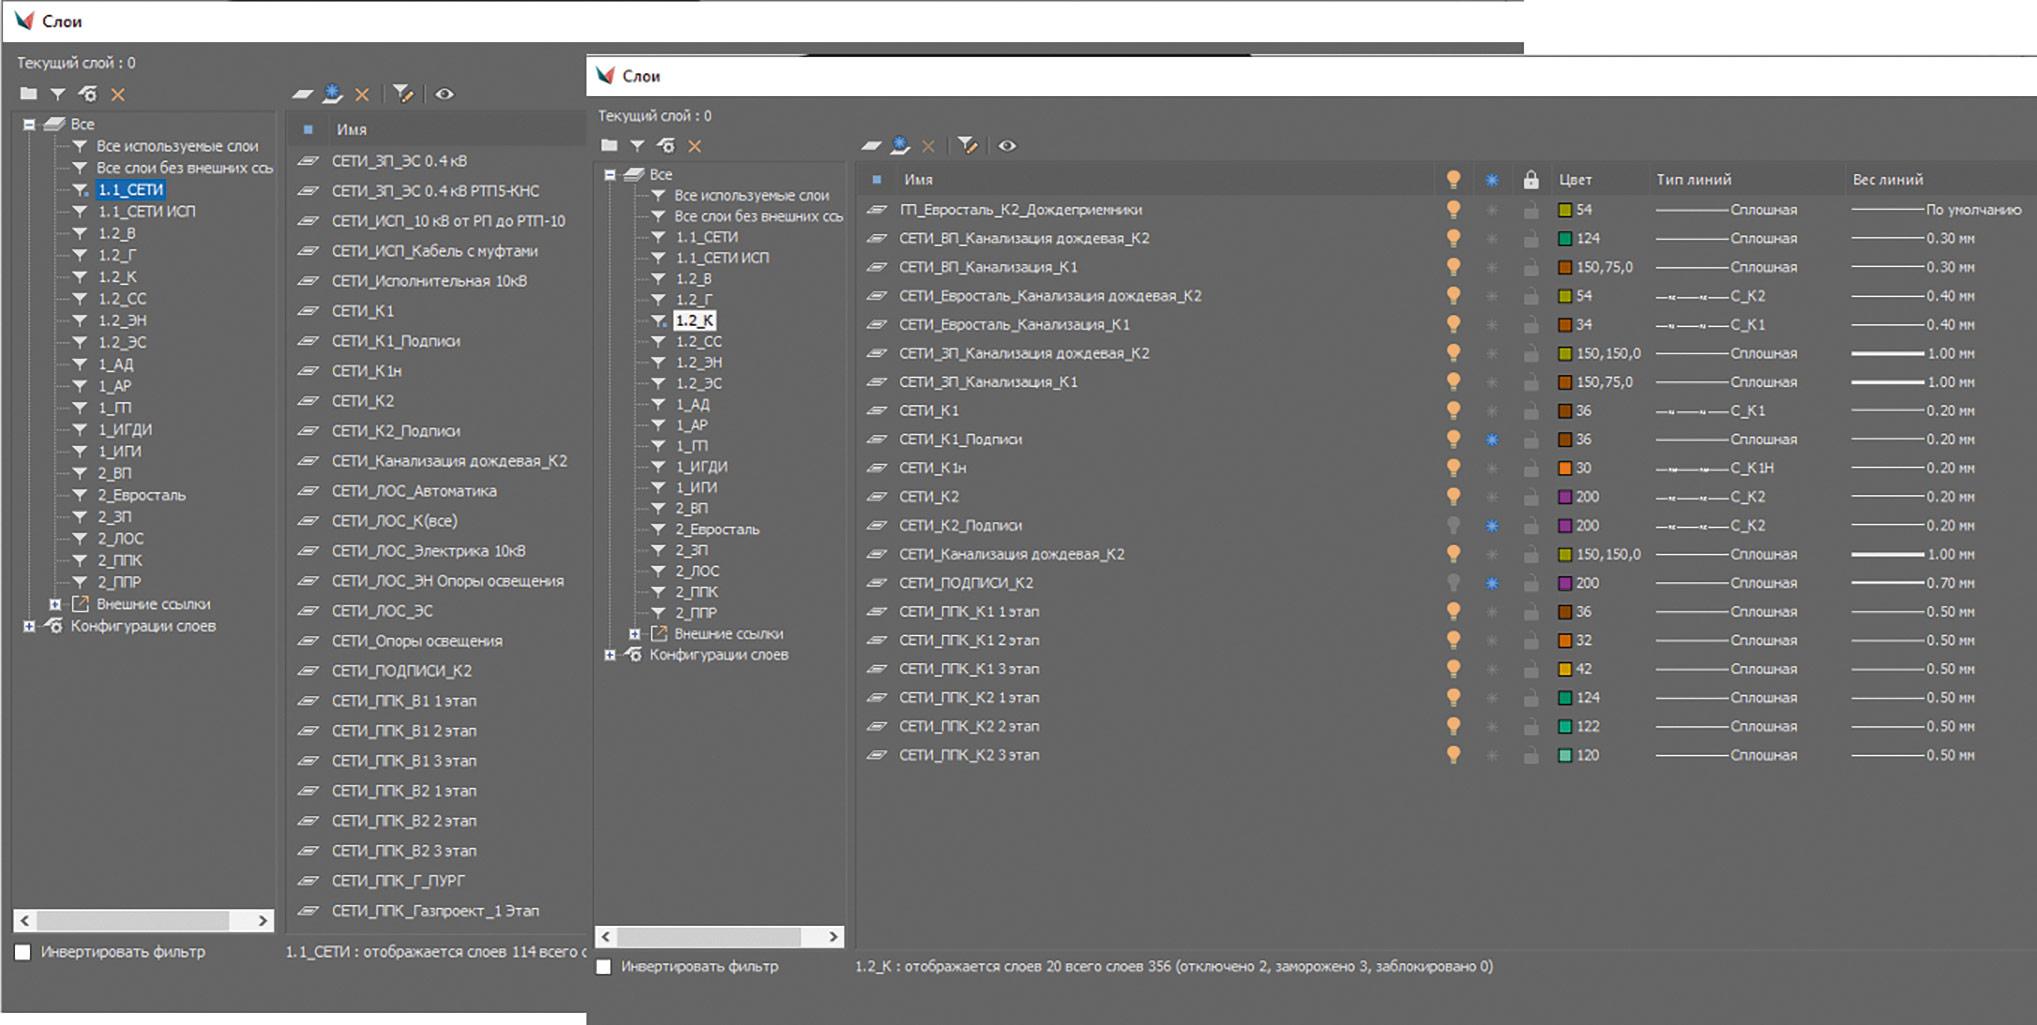Click the delete layer X in back window toolbar
Screen dimensions: 2037x1025
click(362, 94)
